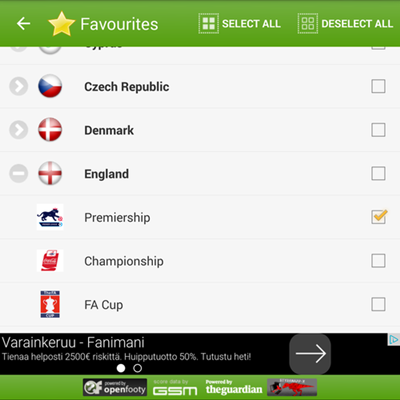Tap the Championship league logo
This screenshot has height=400, width=400.
(x=50, y=261)
